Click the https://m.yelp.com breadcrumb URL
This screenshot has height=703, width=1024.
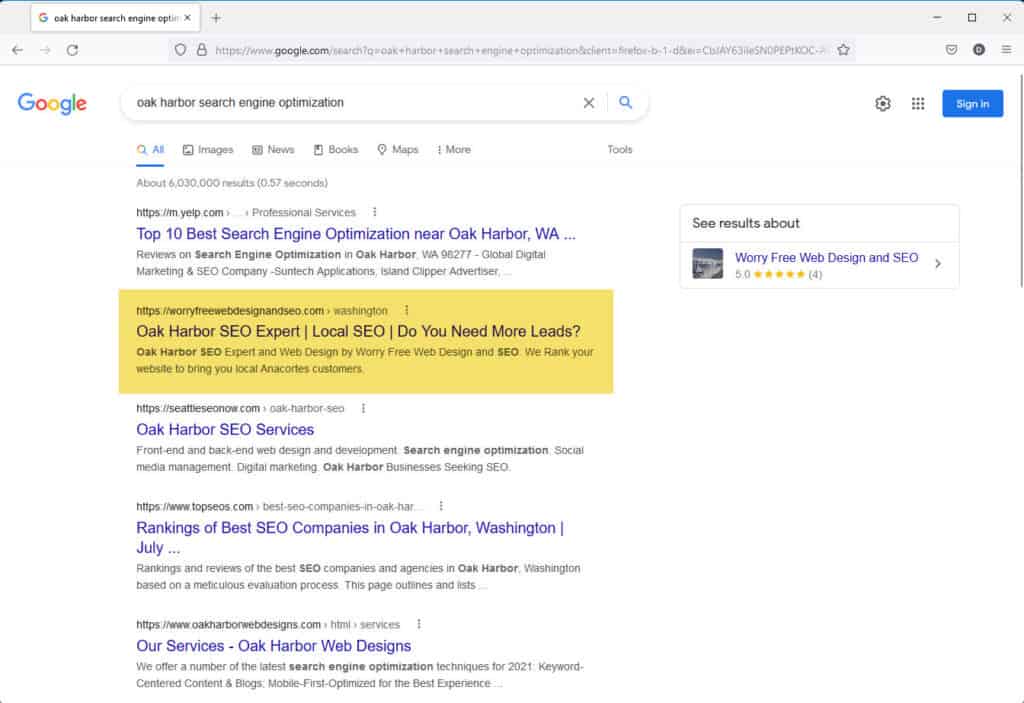click(x=180, y=212)
